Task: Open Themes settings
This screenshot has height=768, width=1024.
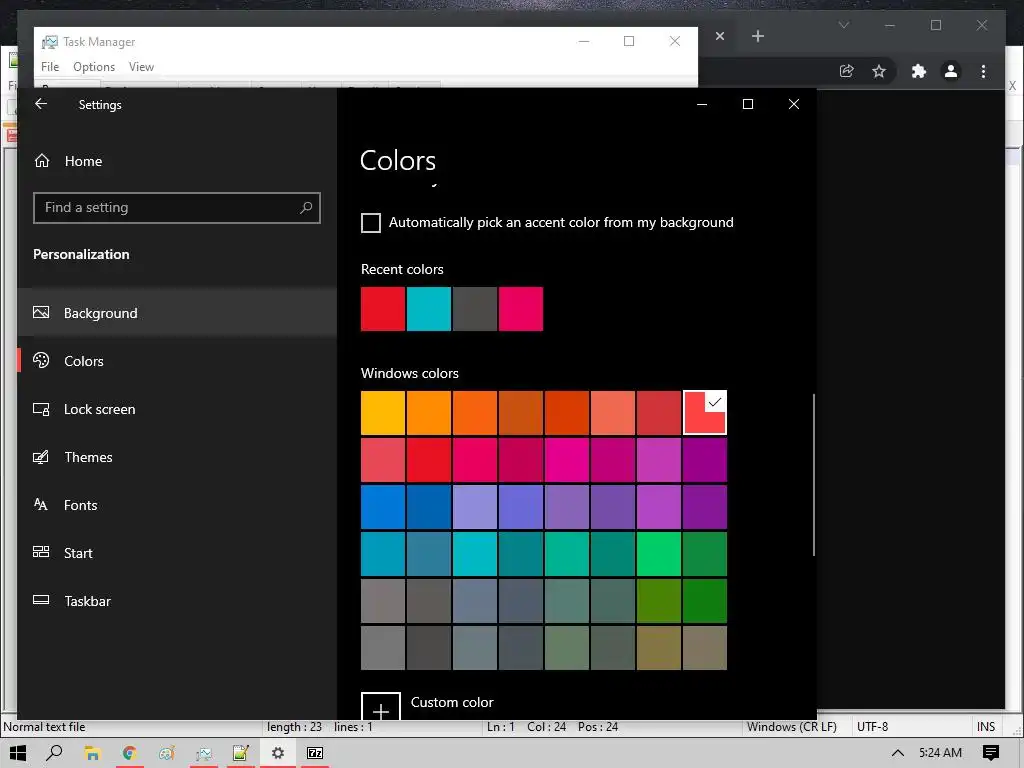Action: click(x=177, y=457)
